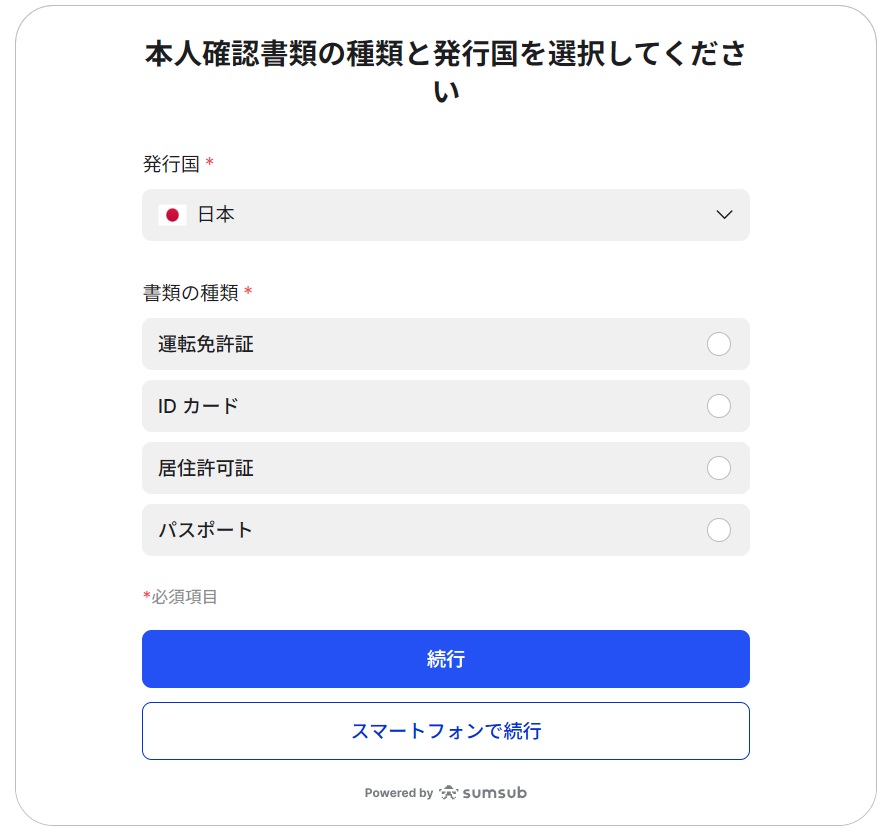Pick the パスポート radio button
Viewport: 892px width, 838px height.
(x=718, y=530)
